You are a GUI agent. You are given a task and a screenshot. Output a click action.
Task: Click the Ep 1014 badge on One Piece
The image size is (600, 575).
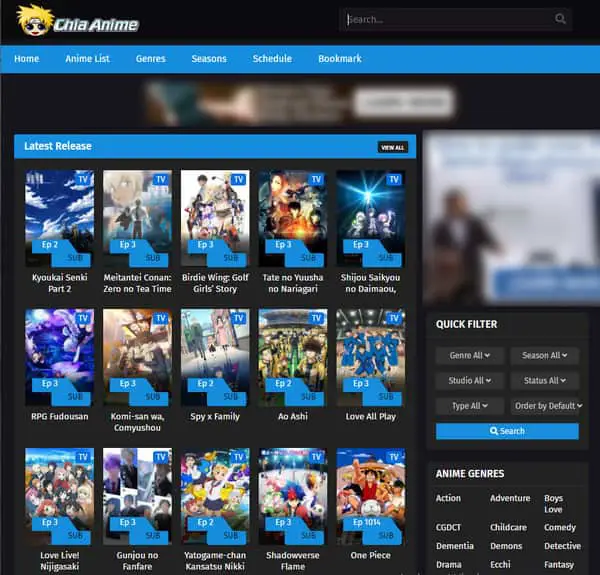coord(367,523)
